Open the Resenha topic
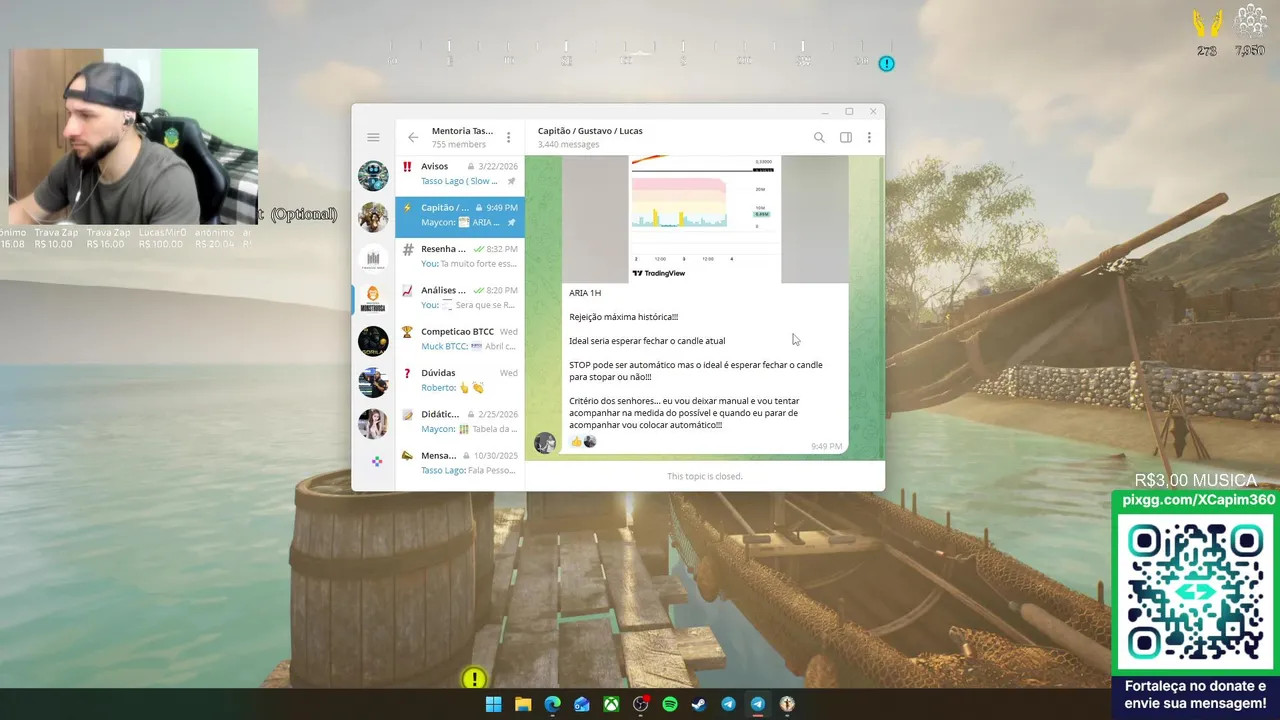Viewport: 1280px width, 720px height. (x=460, y=257)
